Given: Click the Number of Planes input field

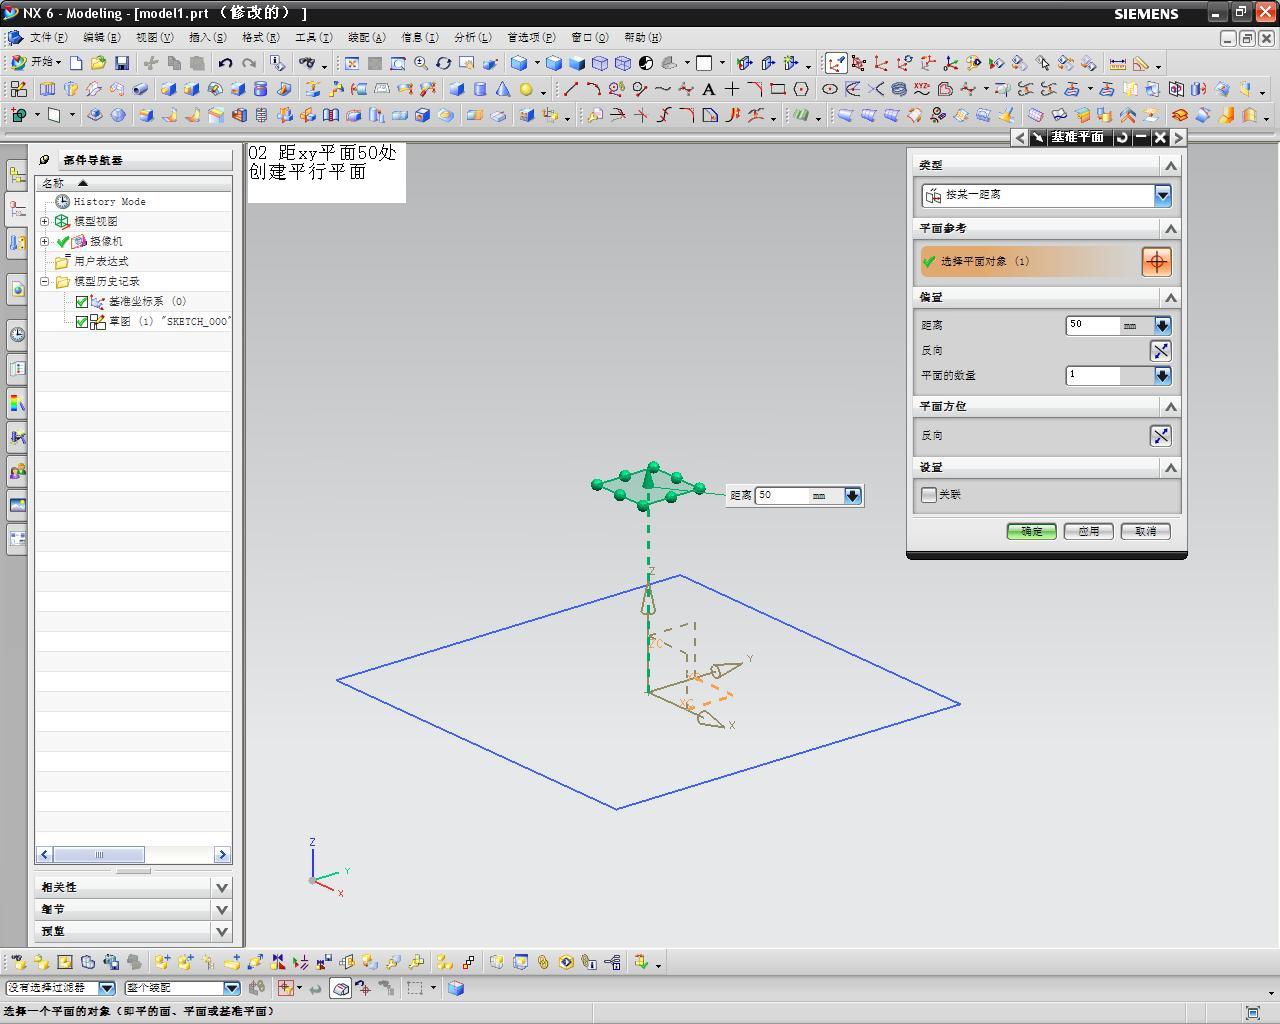Looking at the screenshot, I should click(x=1093, y=375).
